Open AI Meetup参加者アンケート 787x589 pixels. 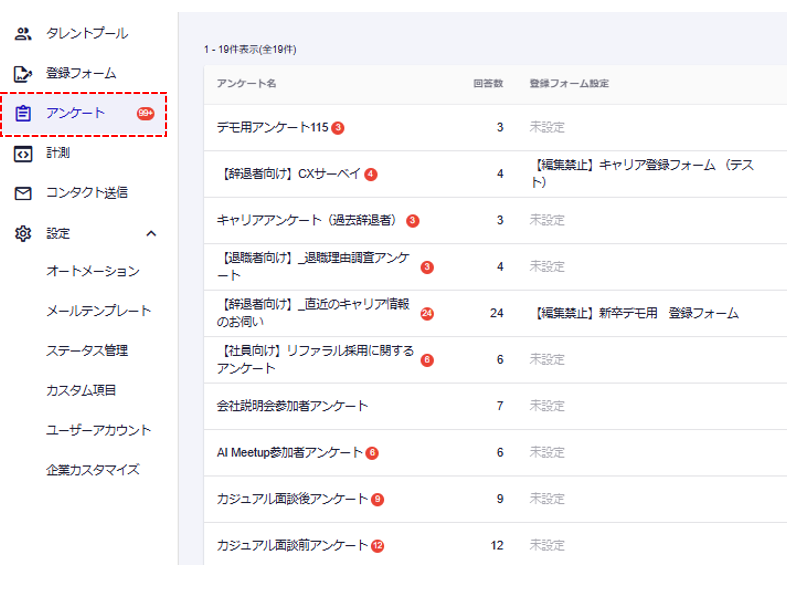tap(289, 452)
